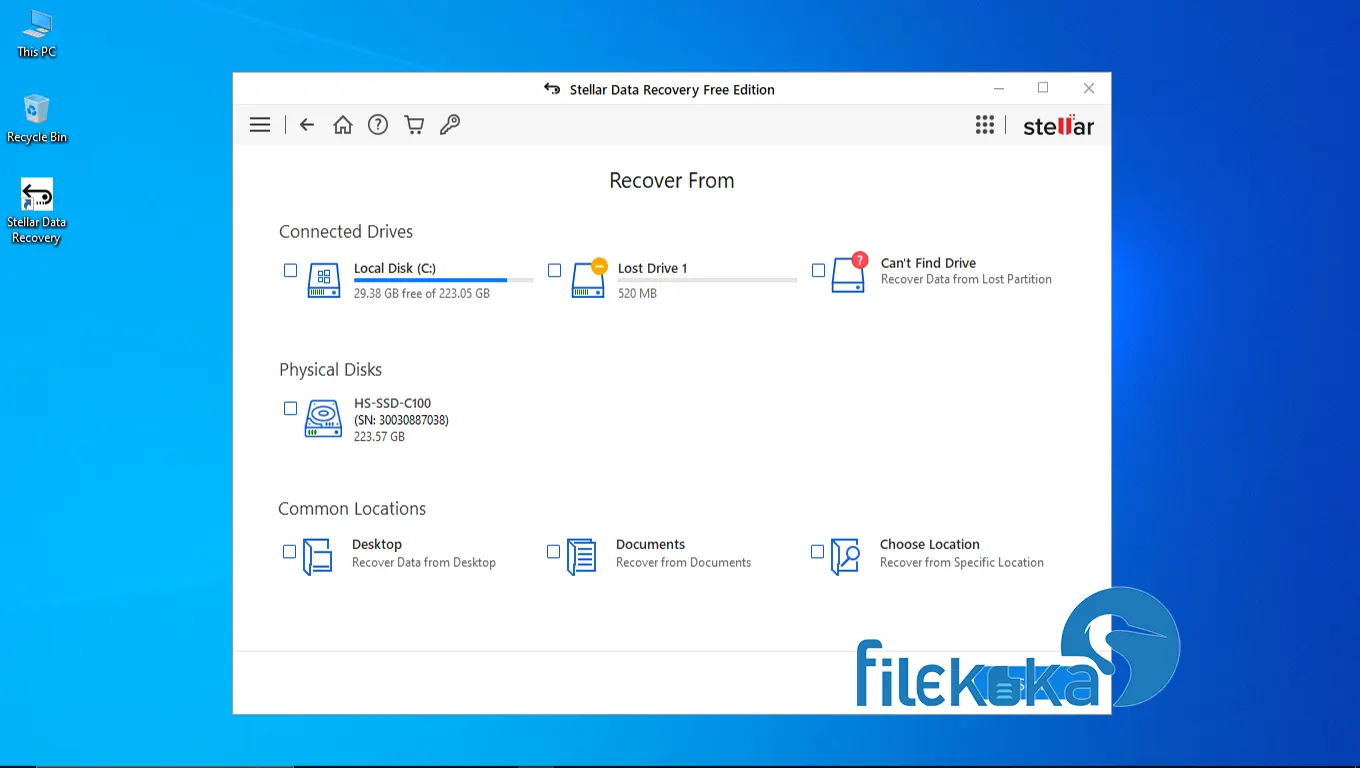
Task: Select Stellar Data Recovery desktop shortcut
Action: pos(36,212)
